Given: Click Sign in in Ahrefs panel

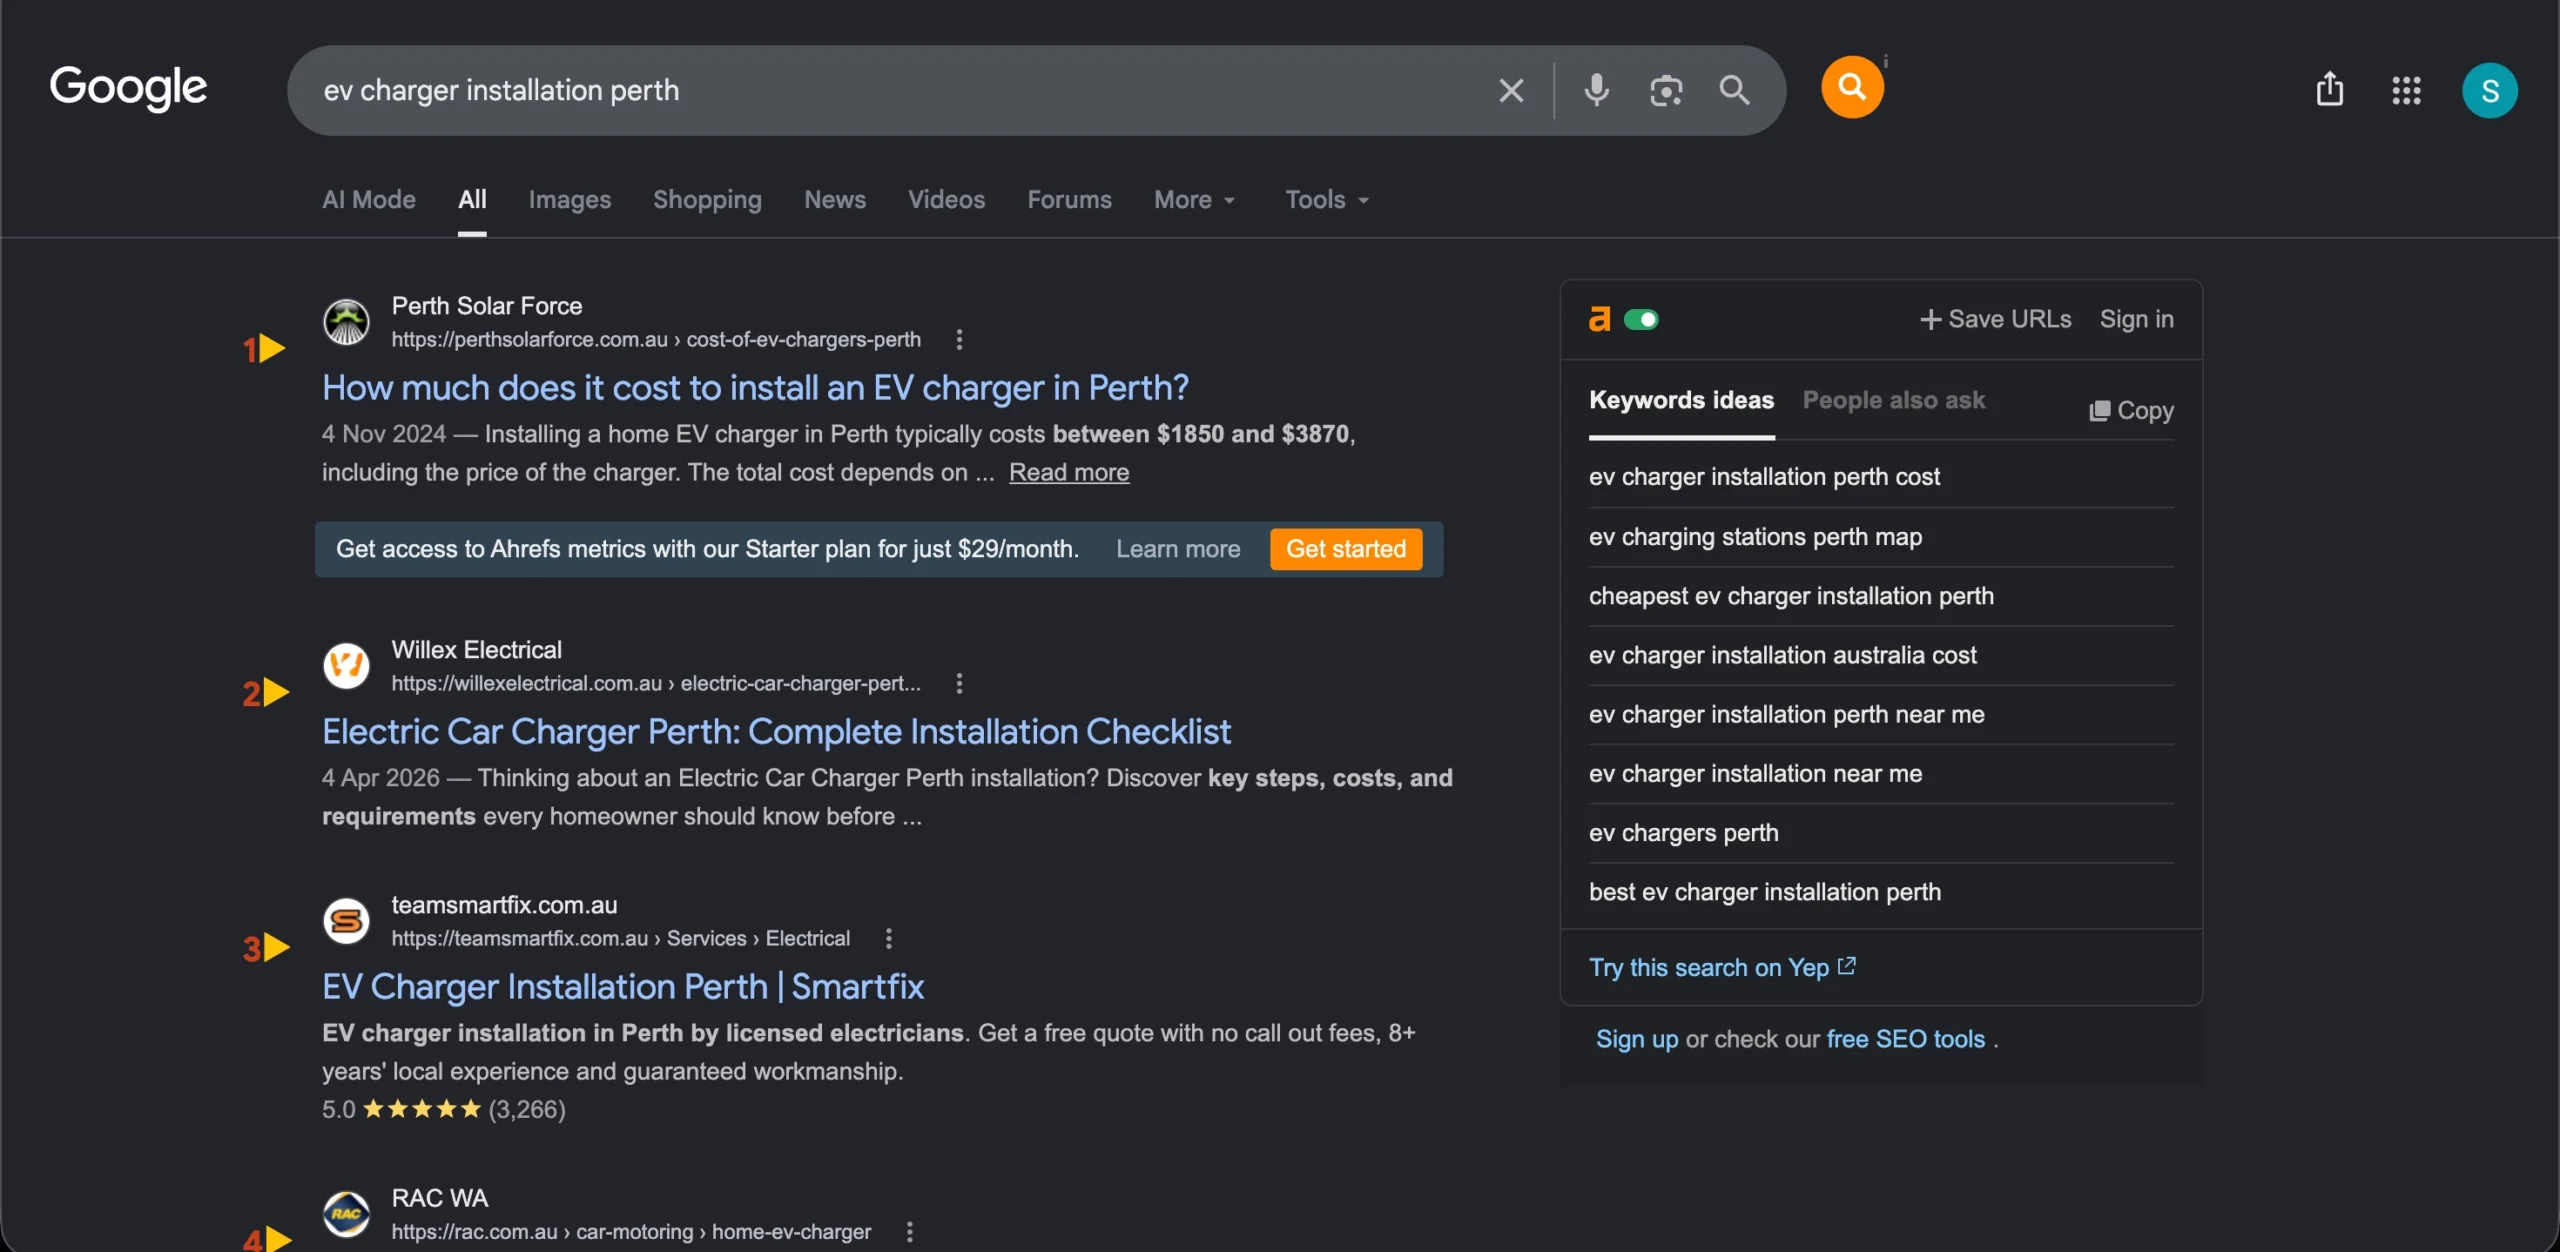Looking at the screenshot, I should click(x=2136, y=319).
